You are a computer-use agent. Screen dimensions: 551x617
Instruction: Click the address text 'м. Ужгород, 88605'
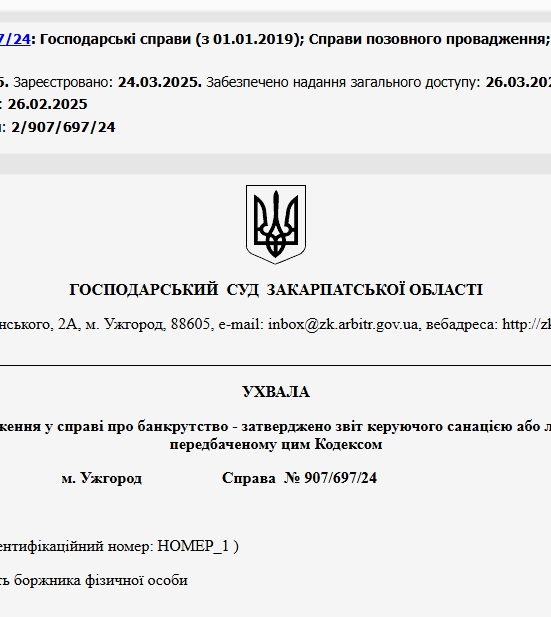148,324
